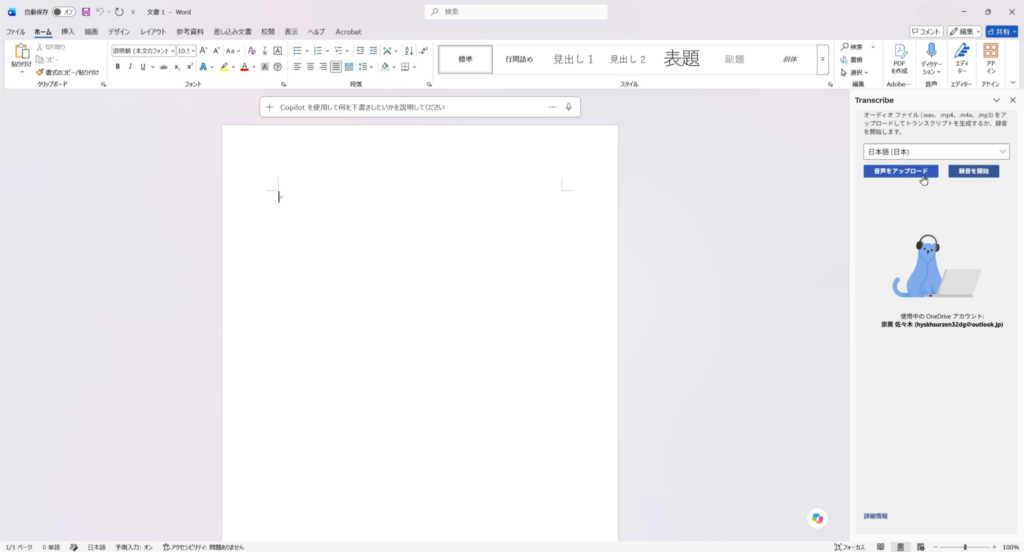
Task: Toggle Underline formatting
Action: pyautogui.click(x=142, y=67)
